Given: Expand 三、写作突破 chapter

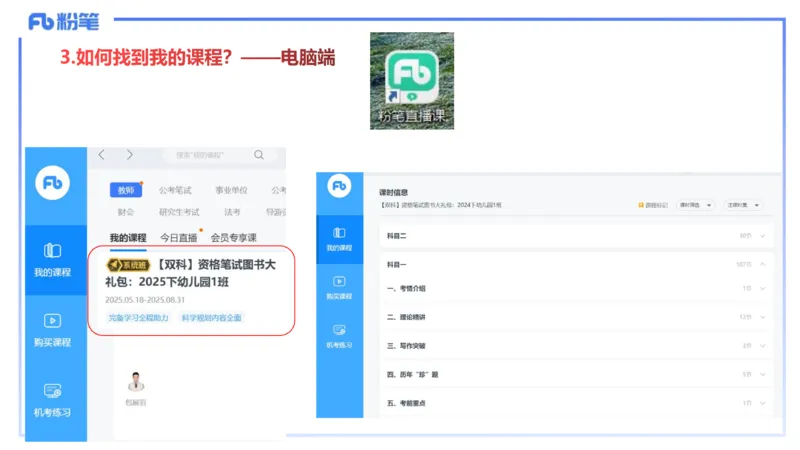Looking at the screenshot, I should (x=577, y=345).
